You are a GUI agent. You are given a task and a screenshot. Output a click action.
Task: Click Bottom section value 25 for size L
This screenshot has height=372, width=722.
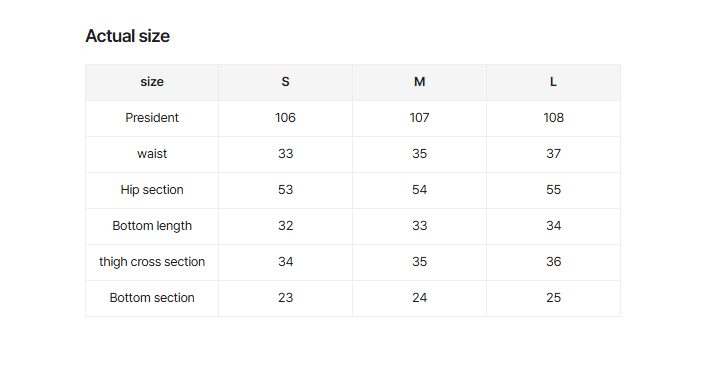click(x=553, y=297)
